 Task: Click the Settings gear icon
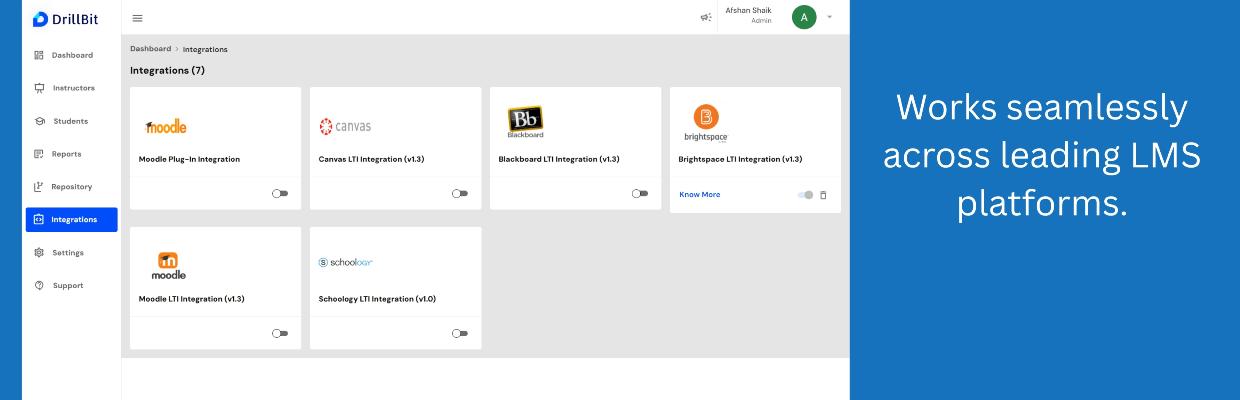(39, 253)
